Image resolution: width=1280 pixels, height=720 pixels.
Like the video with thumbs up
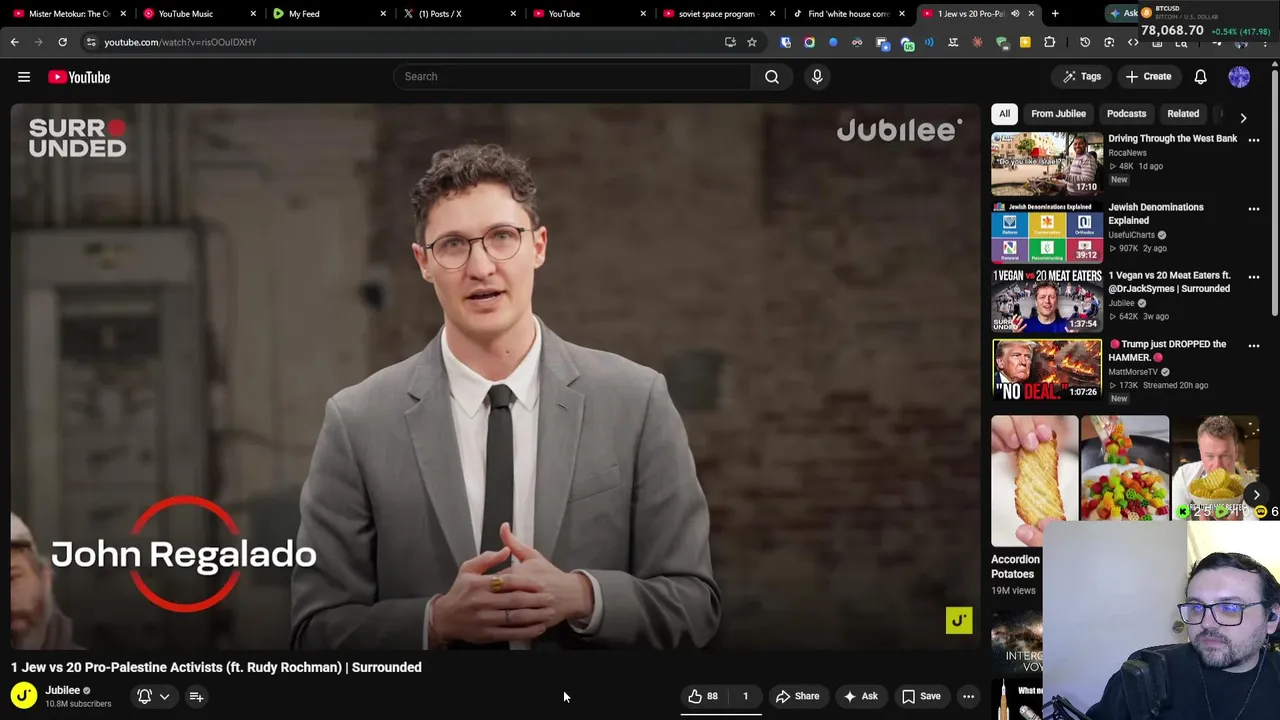[x=703, y=696]
